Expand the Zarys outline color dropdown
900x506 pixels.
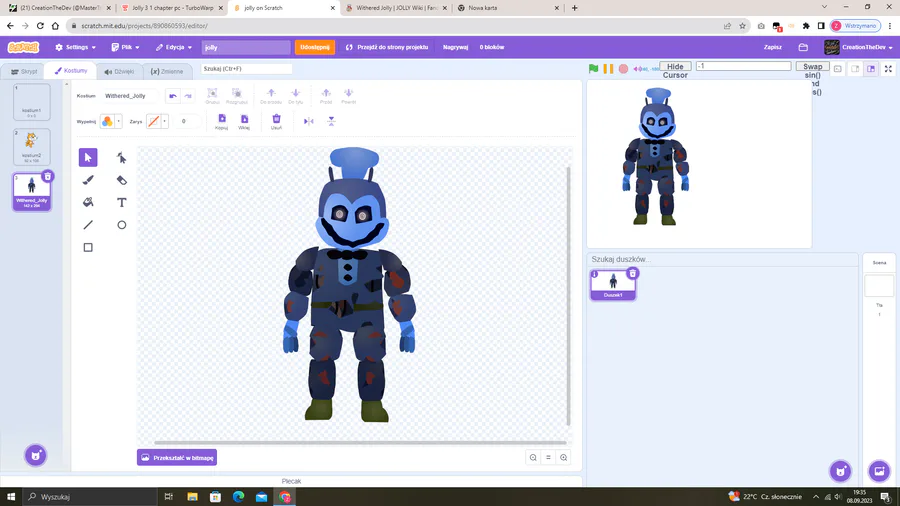(x=165, y=121)
